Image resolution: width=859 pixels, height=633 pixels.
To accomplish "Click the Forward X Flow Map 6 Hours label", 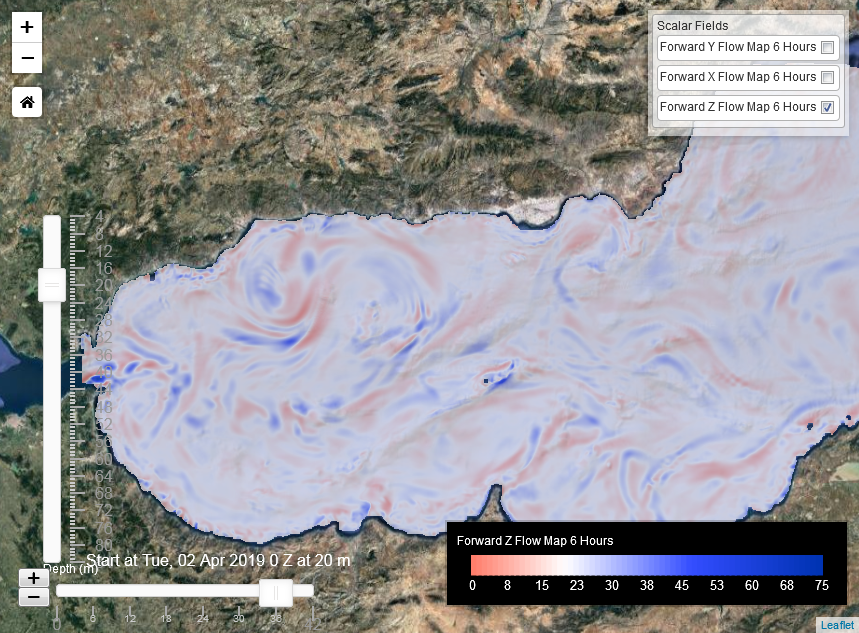I will 738,77.
